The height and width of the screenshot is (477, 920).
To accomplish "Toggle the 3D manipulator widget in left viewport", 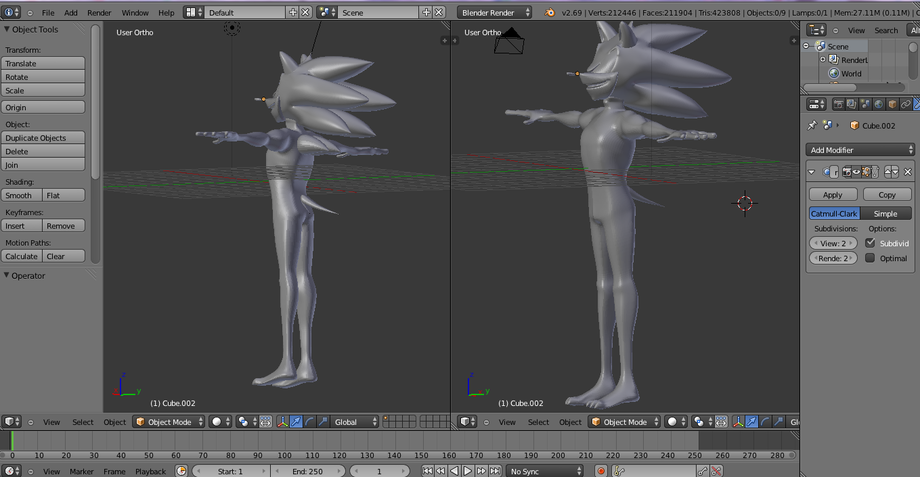I will pos(281,422).
